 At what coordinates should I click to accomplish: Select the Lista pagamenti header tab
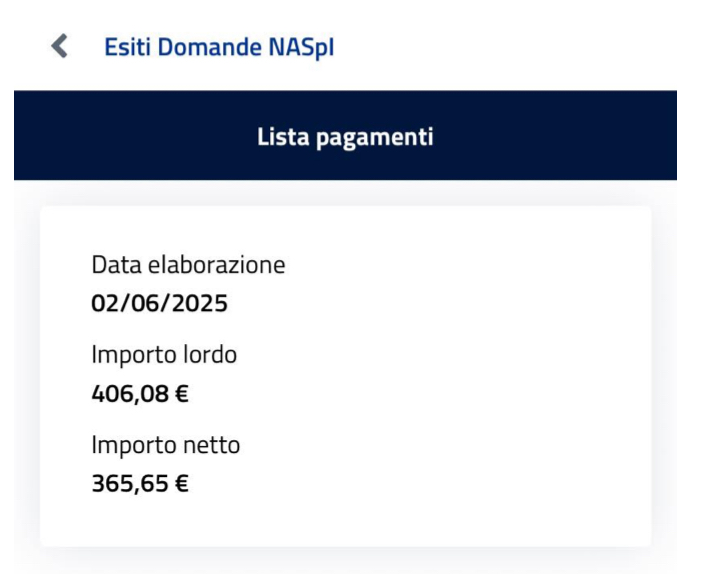pyautogui.click(x=345, y=136)
